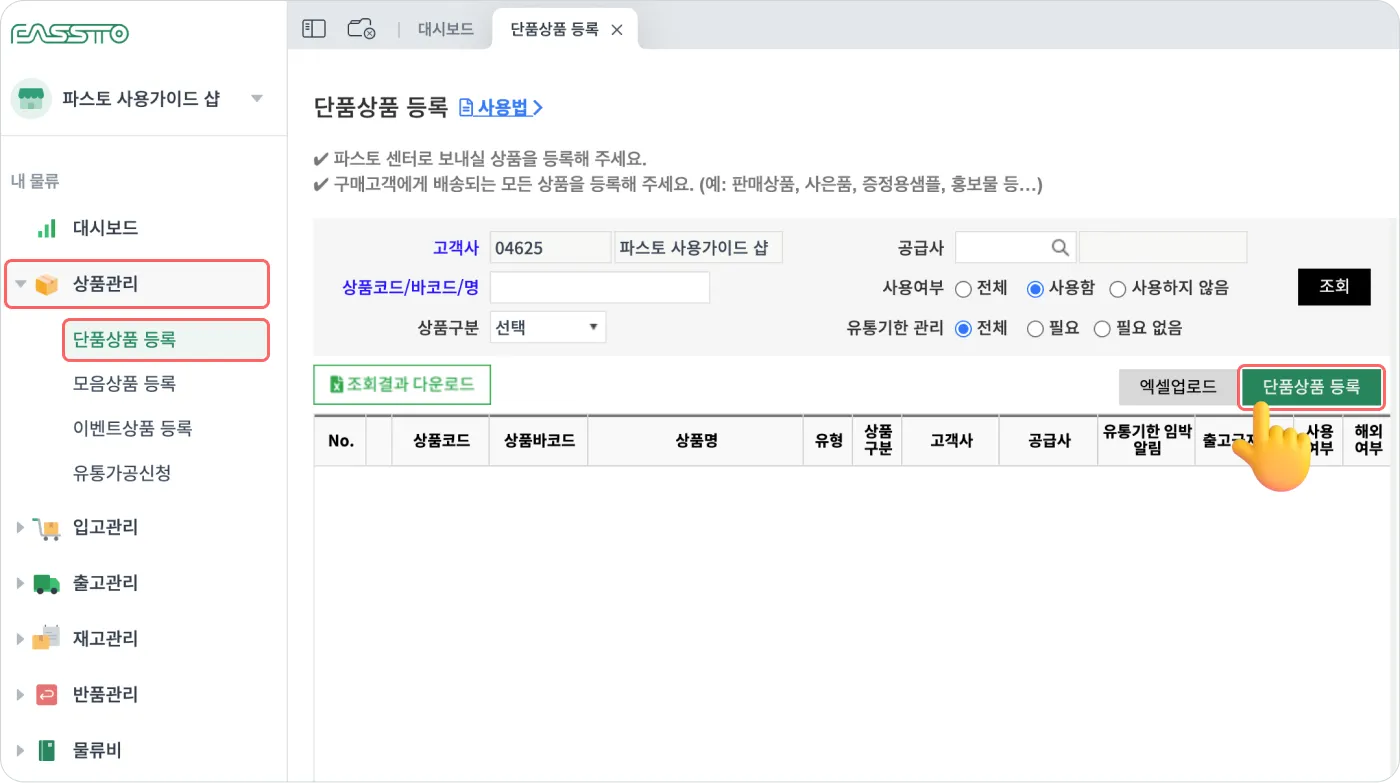Open 이벤트상품 등록 in the sidebar

(x=132, y=428)
